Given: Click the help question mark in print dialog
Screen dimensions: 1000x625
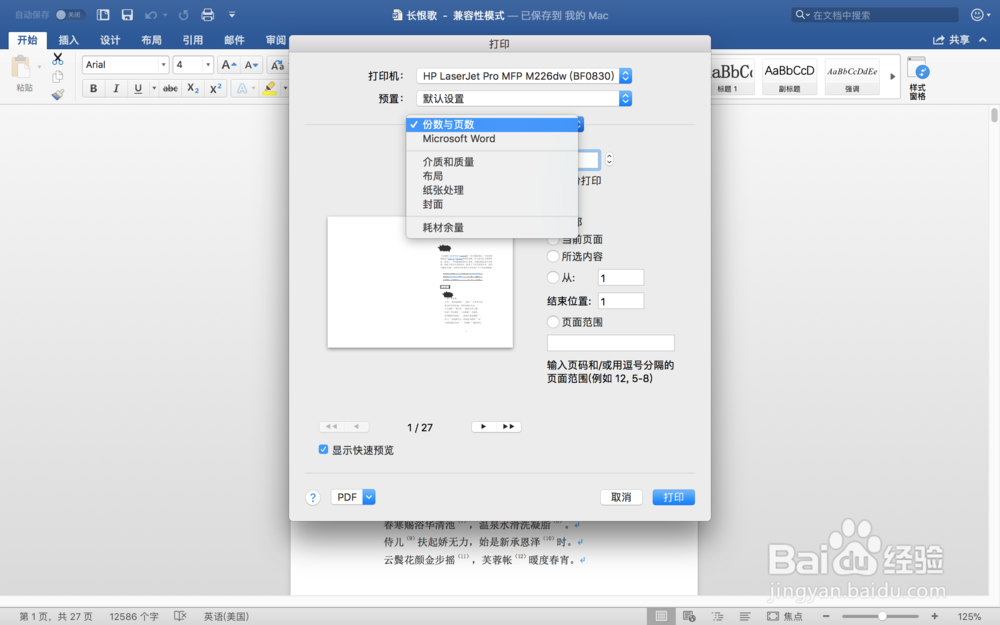Looking at the screenshot, I should [x=312, y=497].
